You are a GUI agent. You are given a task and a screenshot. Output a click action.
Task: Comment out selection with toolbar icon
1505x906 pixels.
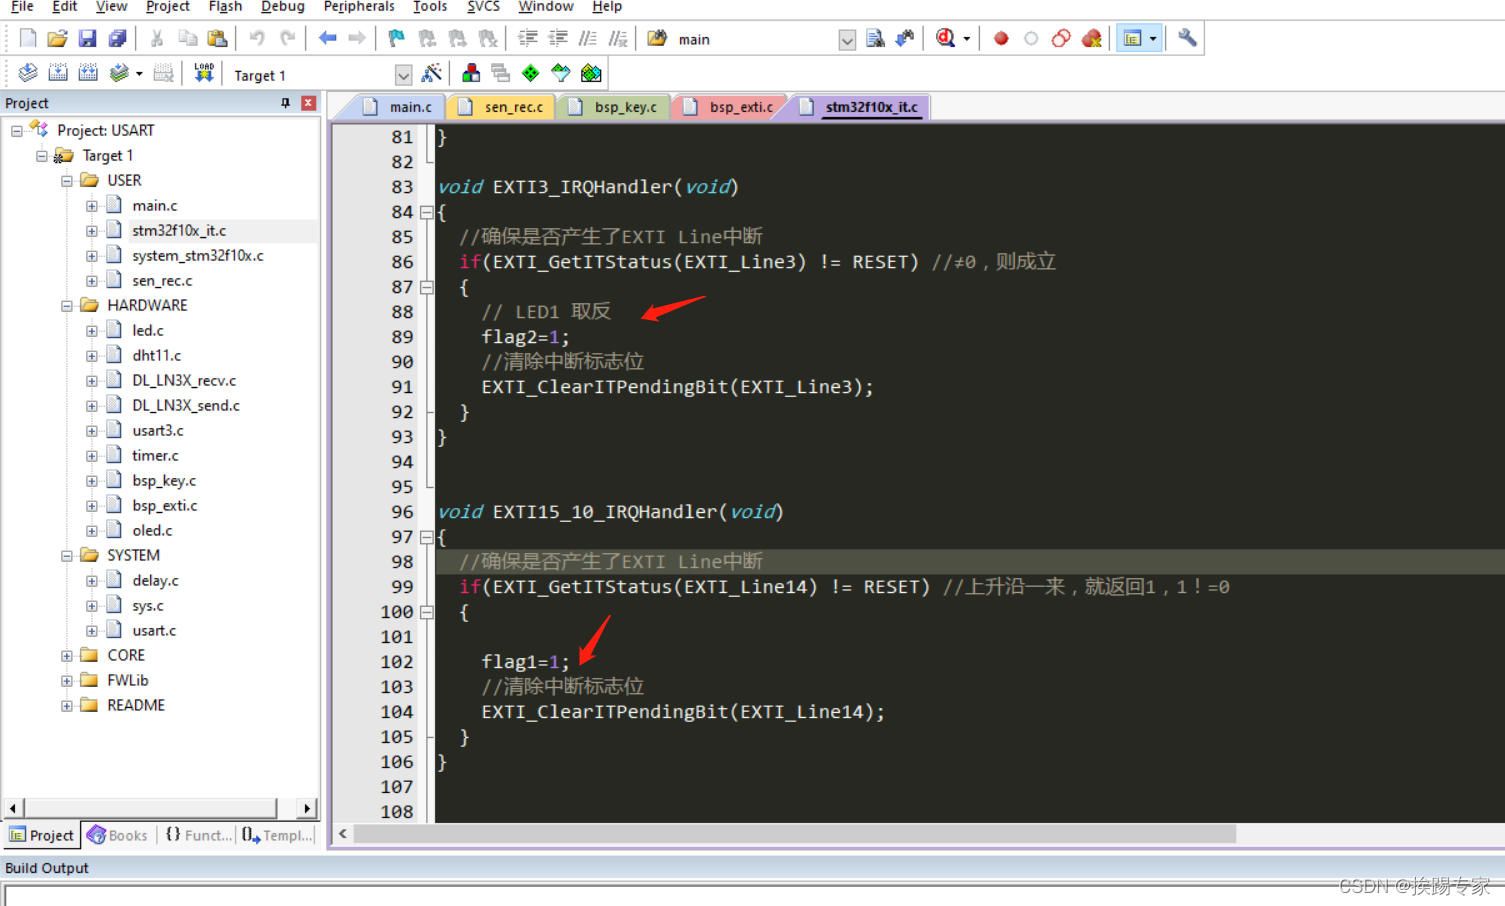tap(588, 39)
